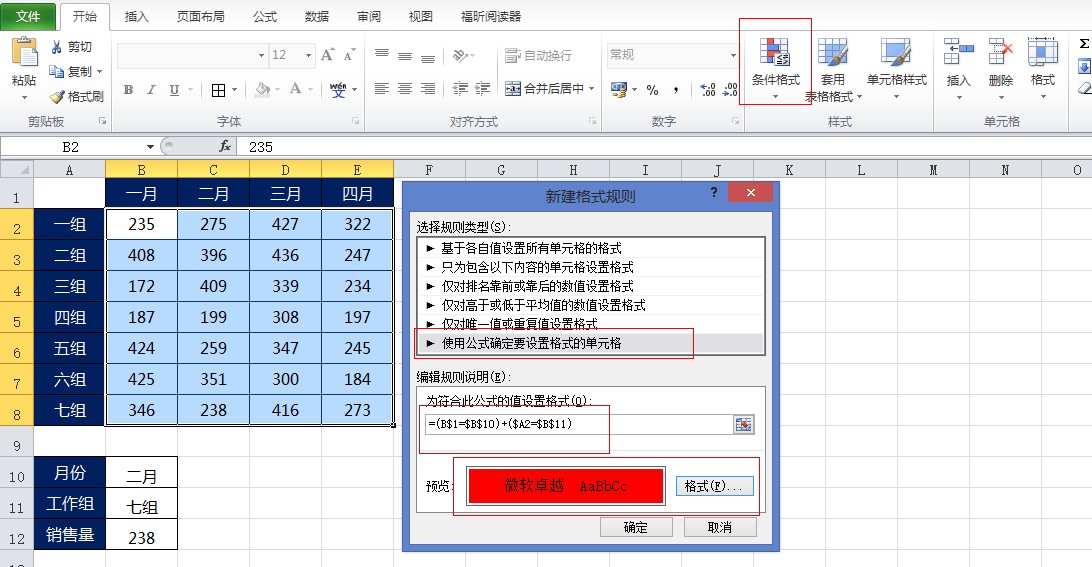The width and height of the screenshot is (1092, 567).
Task: Click the fill color bucket icon
Action: pyautogui.click(x=263, y=89)
